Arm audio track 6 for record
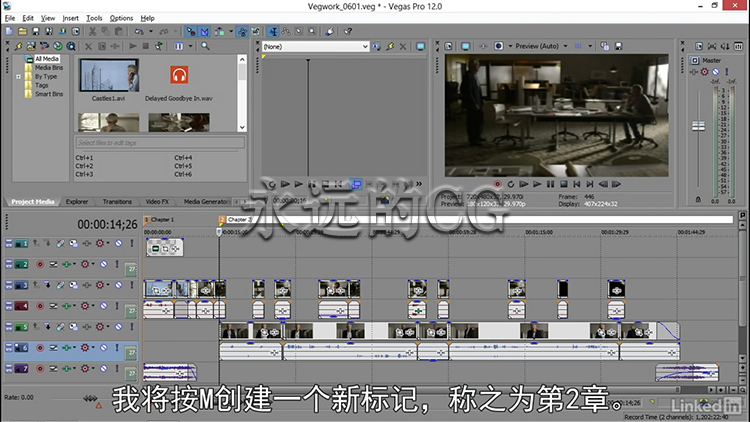 tap(40, 348)
